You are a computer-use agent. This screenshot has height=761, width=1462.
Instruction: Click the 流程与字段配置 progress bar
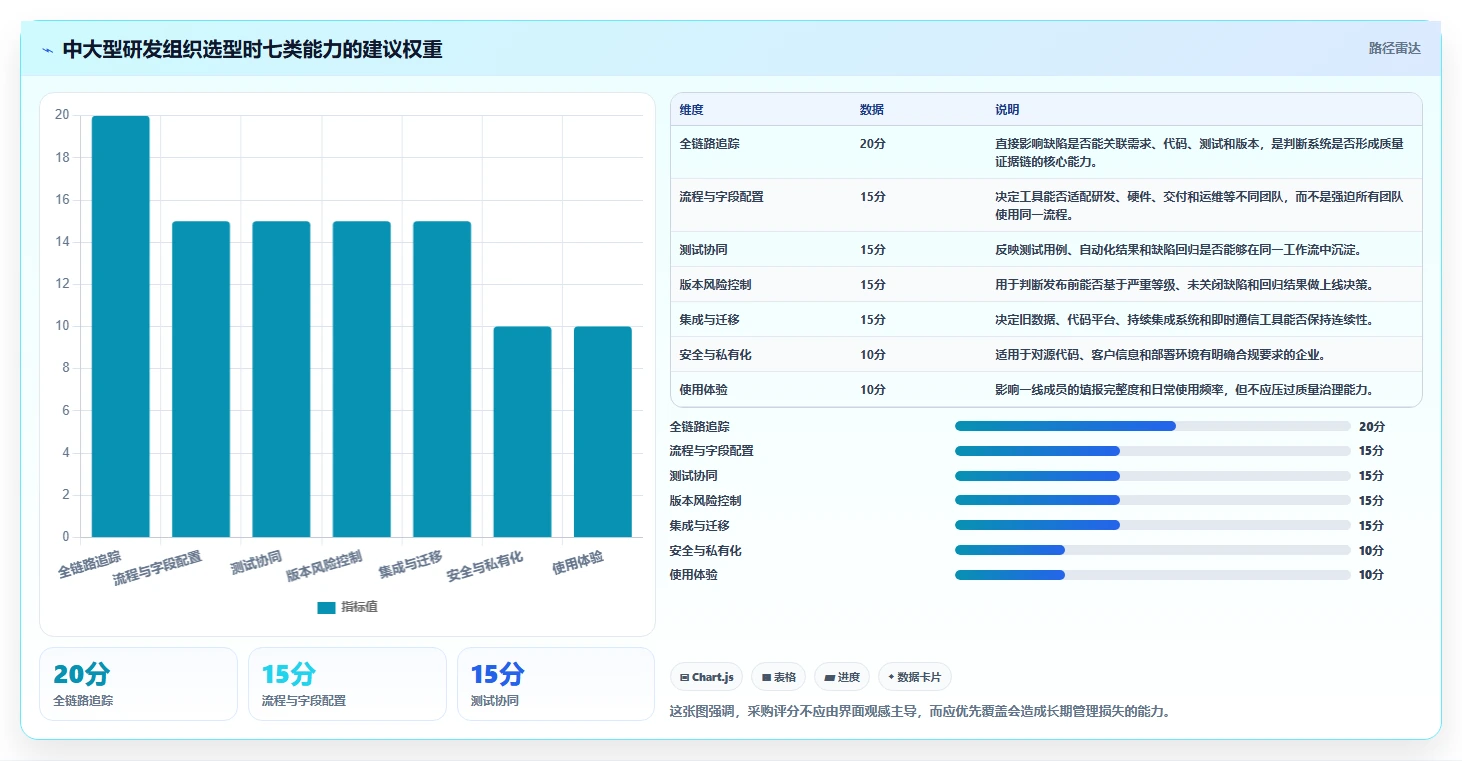pyautogui.click(x=1152, y=451)
